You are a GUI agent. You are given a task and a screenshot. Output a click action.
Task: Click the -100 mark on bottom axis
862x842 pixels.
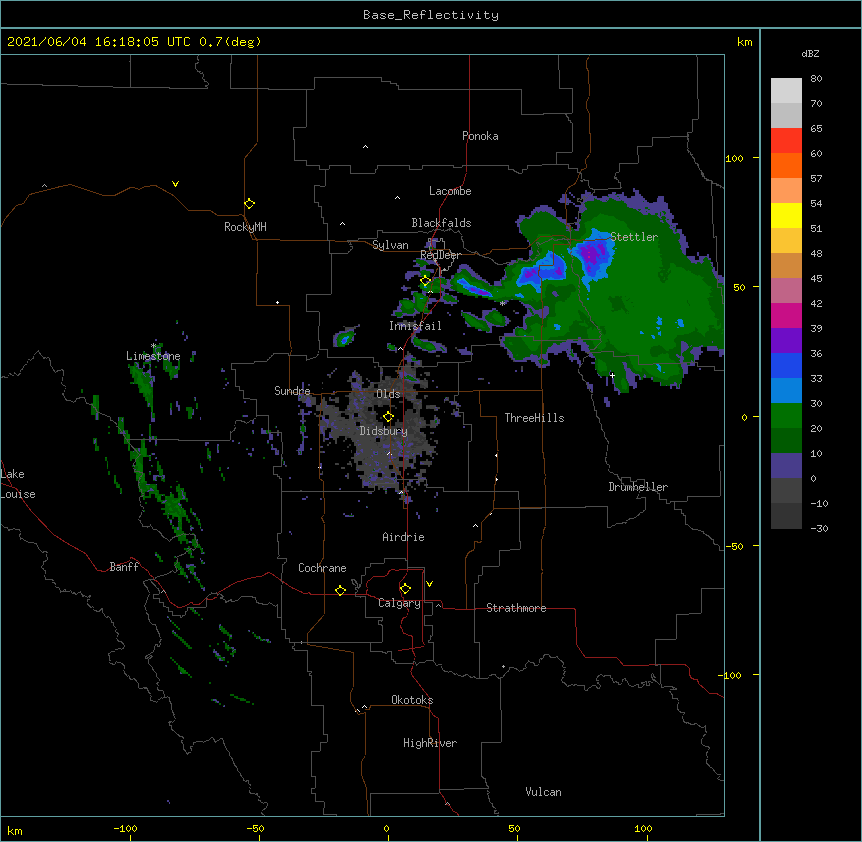coord(125,828)
